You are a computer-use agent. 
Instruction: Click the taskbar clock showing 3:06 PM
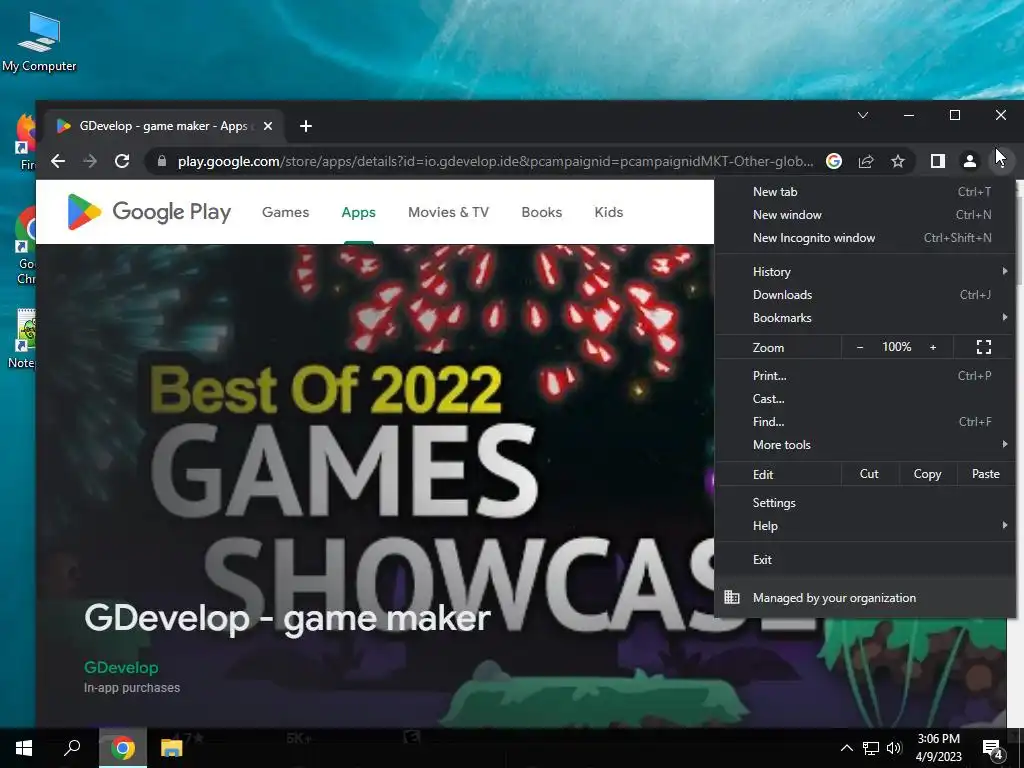point(938,748)
